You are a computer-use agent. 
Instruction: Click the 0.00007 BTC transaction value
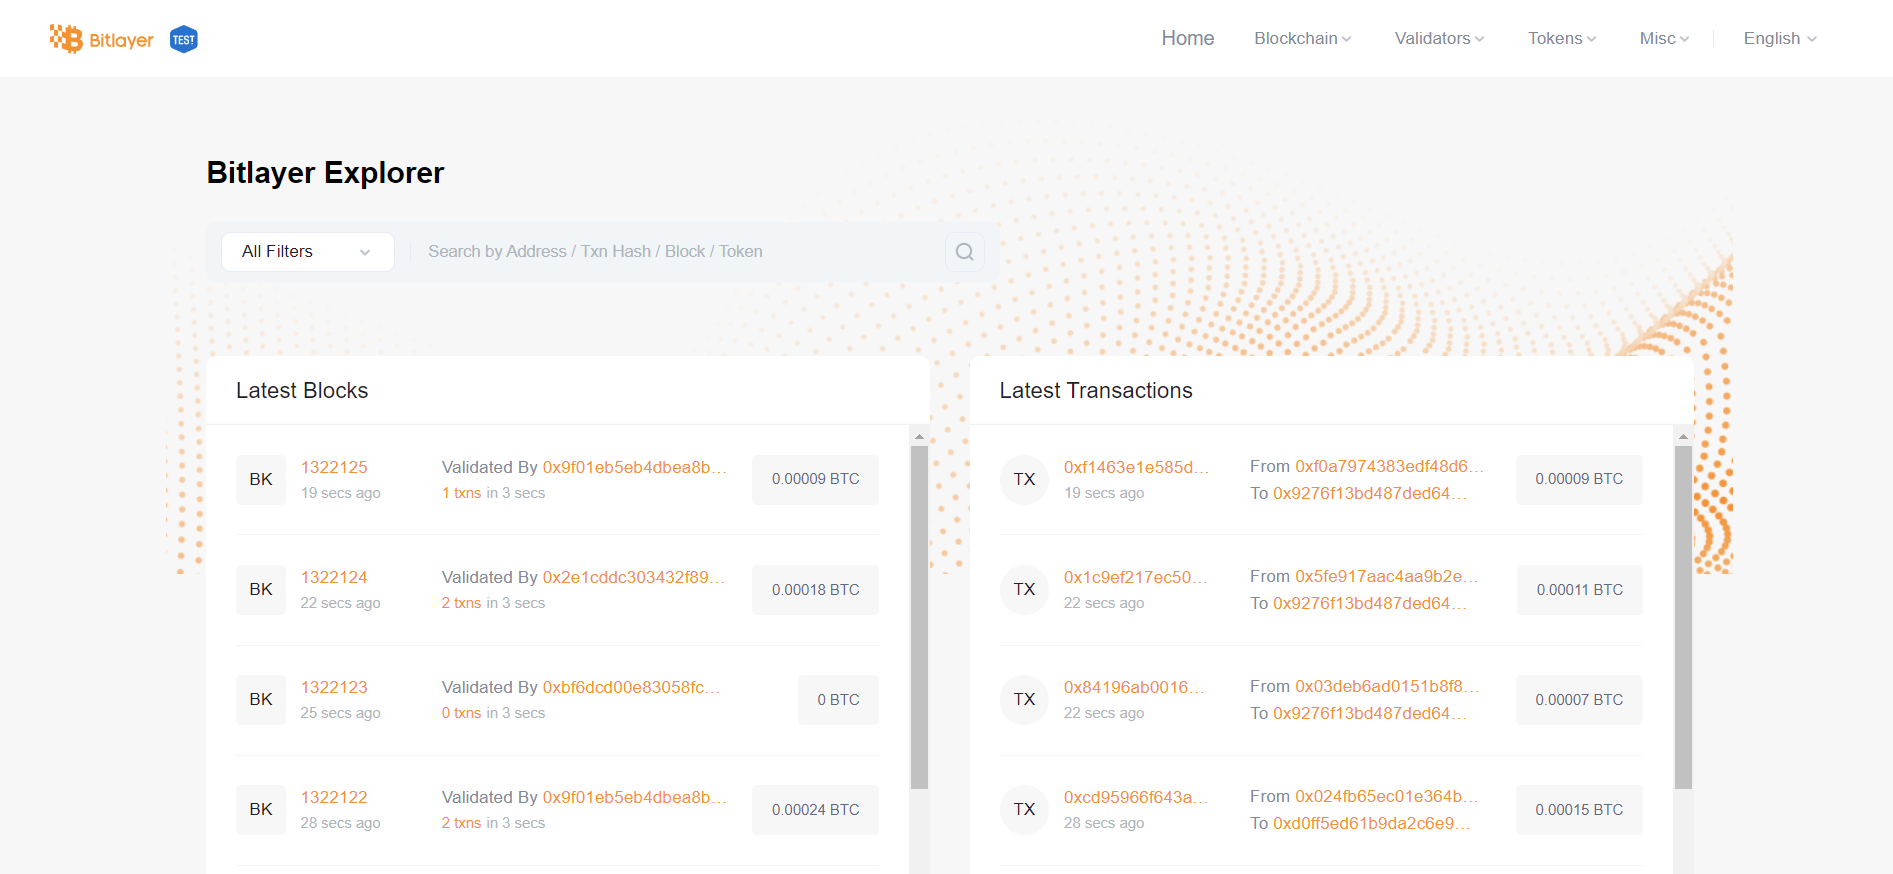click(x=1579, y=700)
